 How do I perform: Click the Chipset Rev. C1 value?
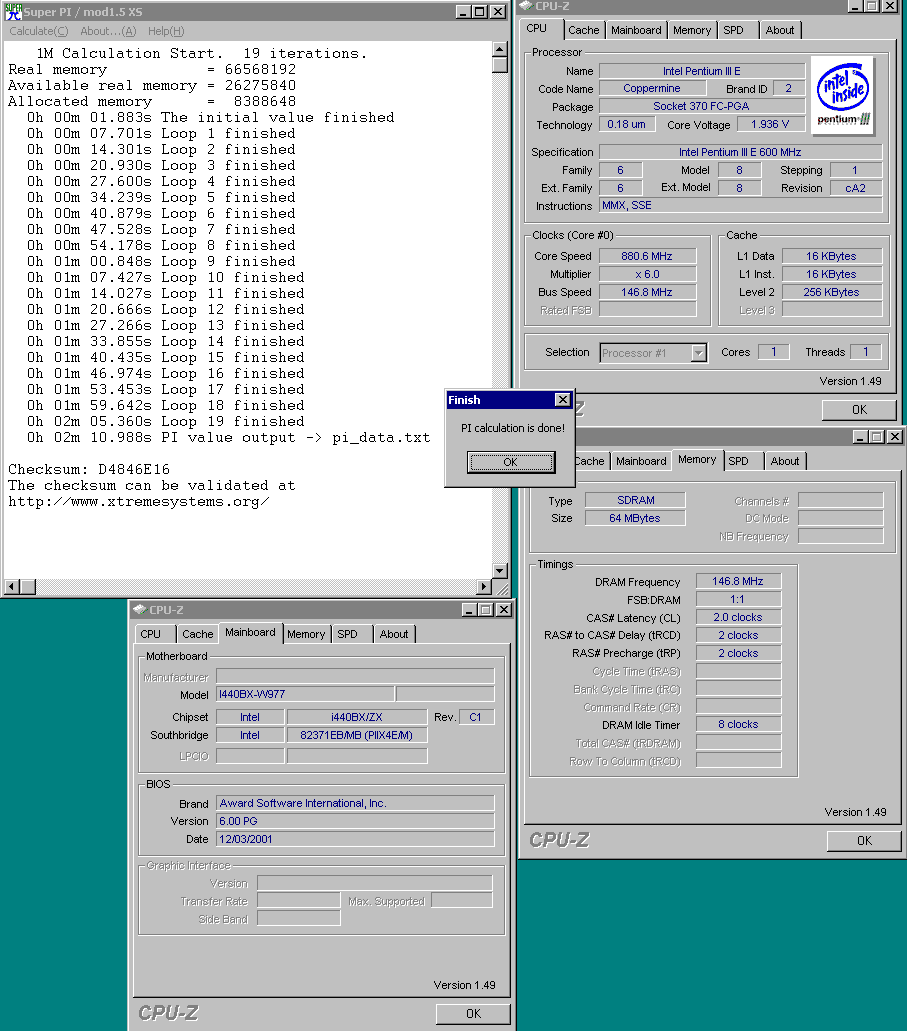[476, 717]
